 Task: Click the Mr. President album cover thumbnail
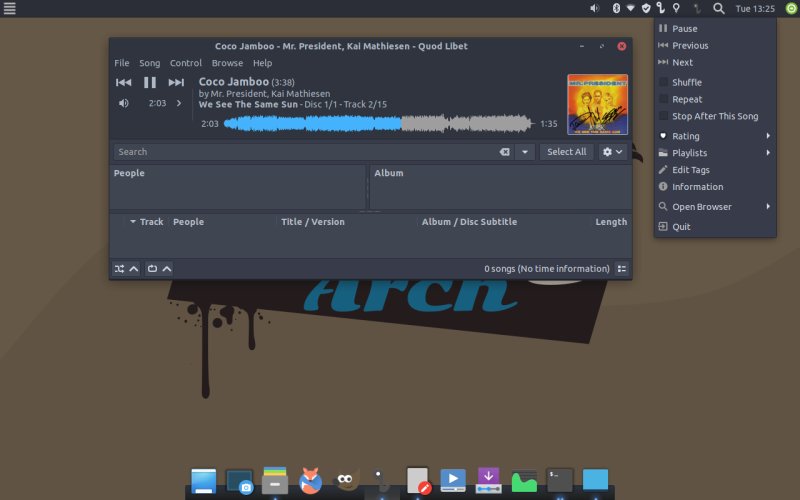[597, 105]
